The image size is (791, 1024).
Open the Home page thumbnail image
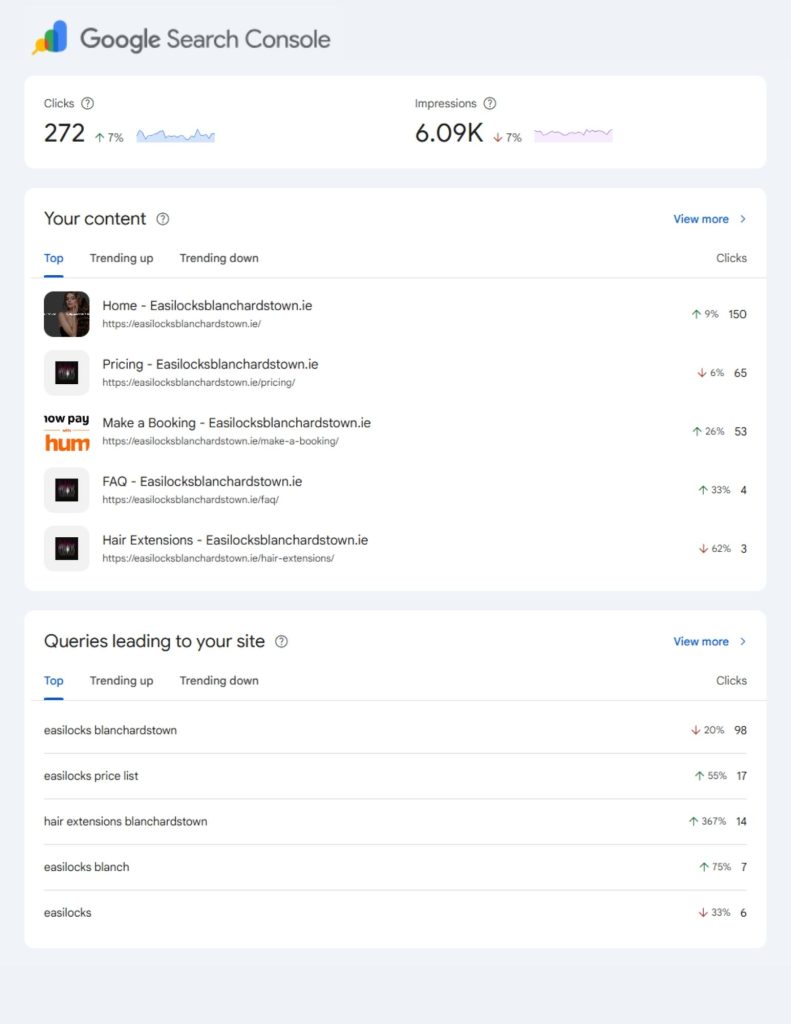click(x=67, y=314)
